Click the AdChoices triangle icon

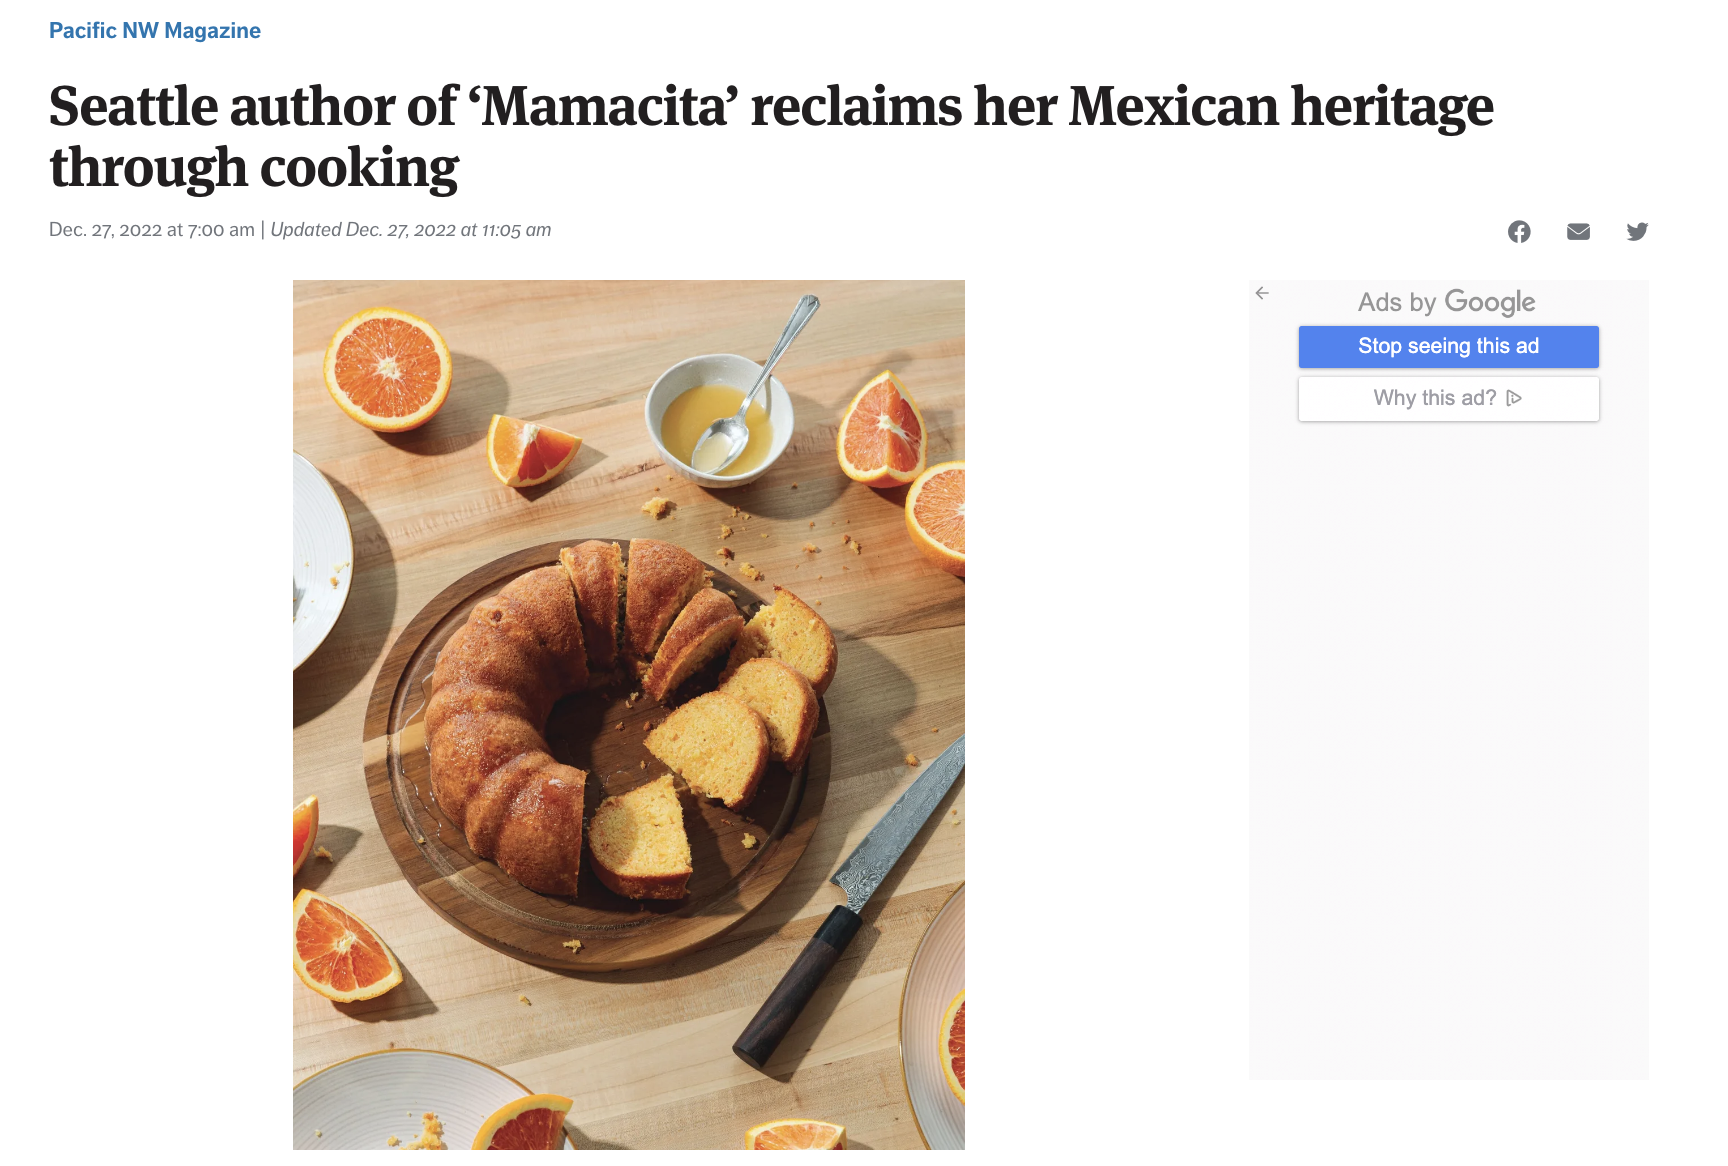[x=1514, y=398]
